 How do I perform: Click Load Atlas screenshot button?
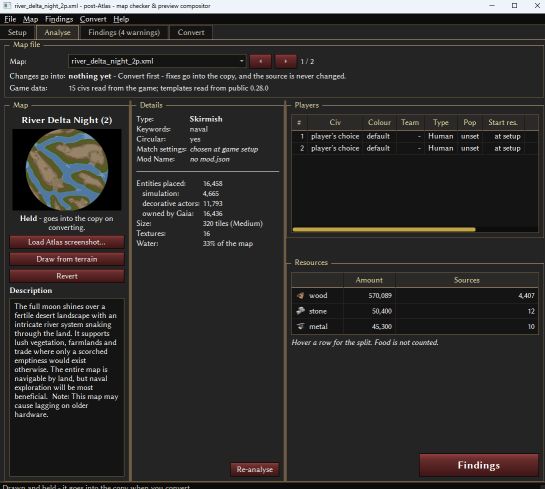click(x=67, y=242)
